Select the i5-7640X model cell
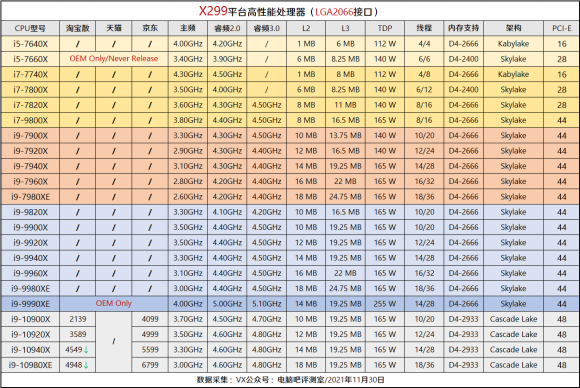Screen dimensions: 580x388 tap(30, 44)
